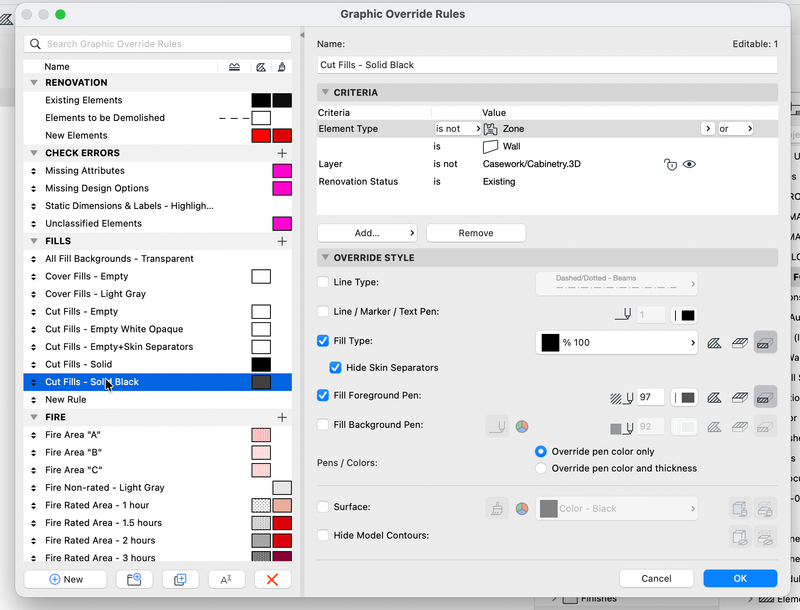Enable Fill Background Pen checkbox
Viewport: 800px width, 610px height.
[x=322, y=424]
